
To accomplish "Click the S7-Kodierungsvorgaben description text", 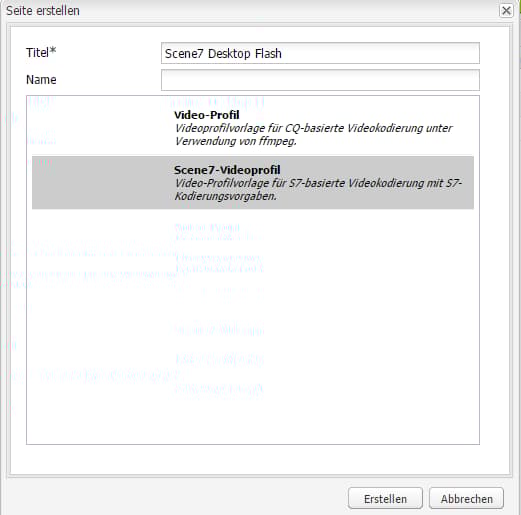I will tap(318, 190).
